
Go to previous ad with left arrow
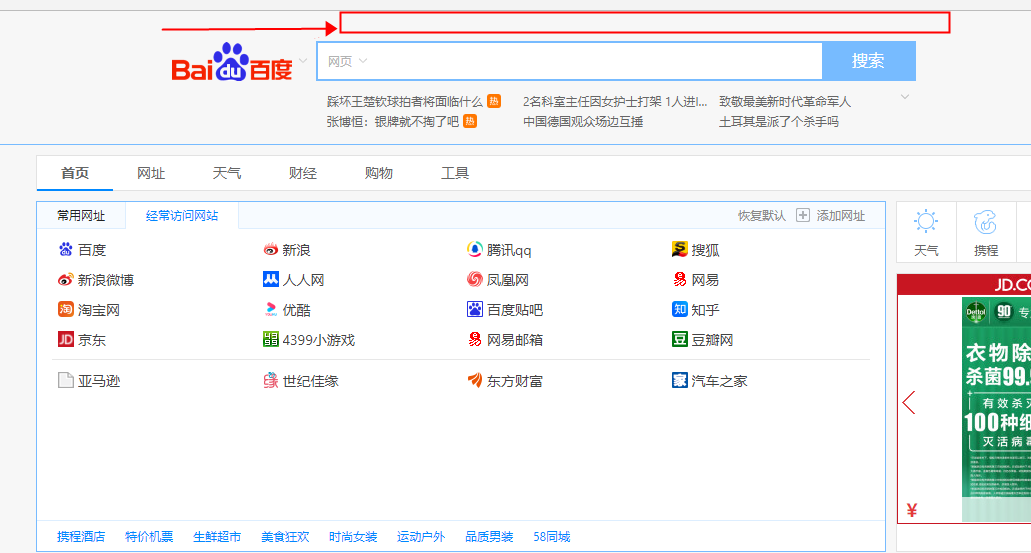point(909,403)
